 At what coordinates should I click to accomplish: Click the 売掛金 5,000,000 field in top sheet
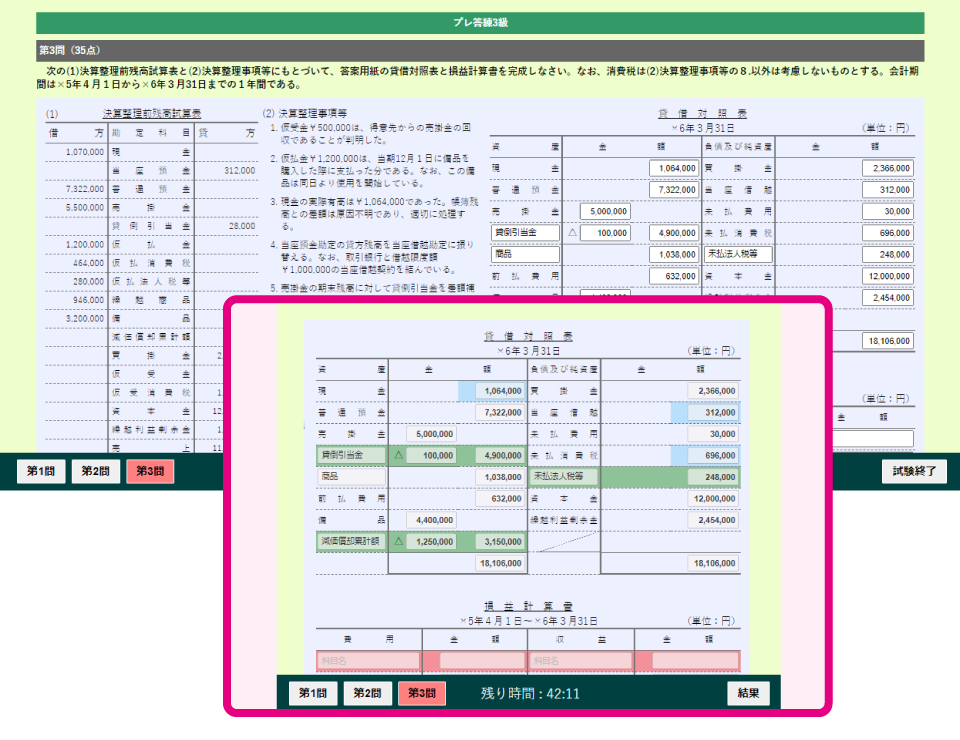(x=605, y=211)
